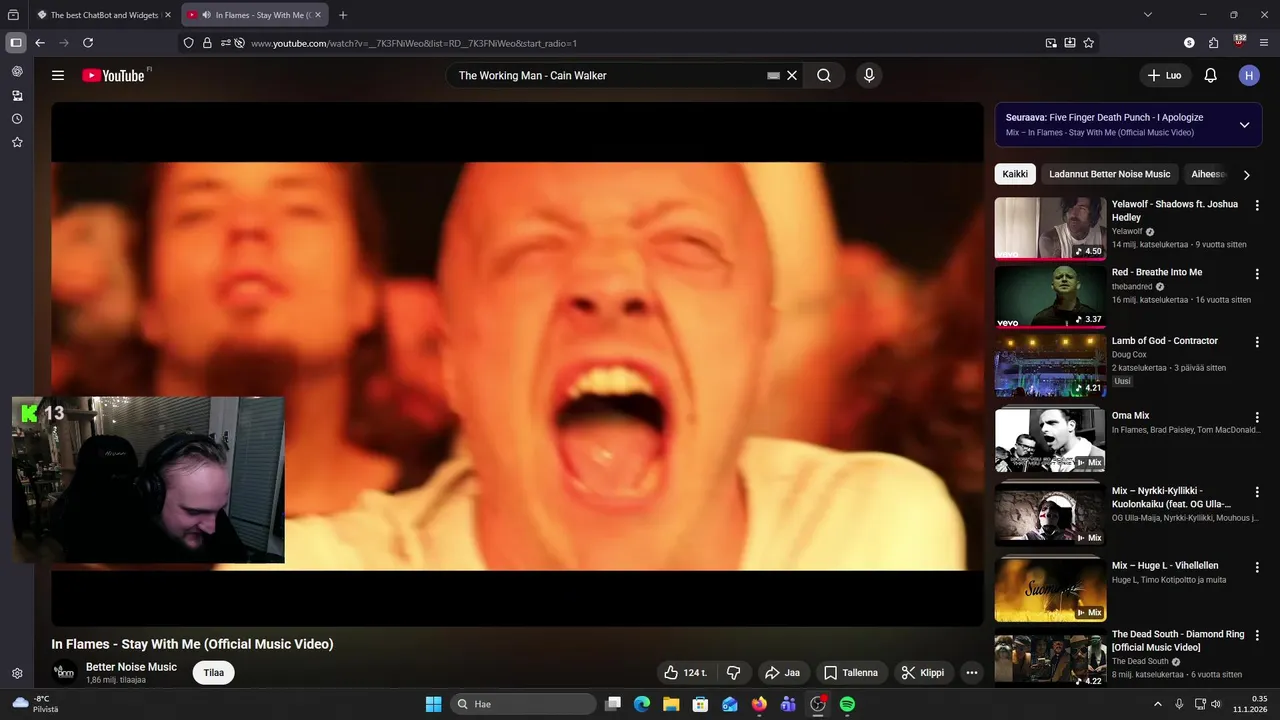This screenshot has height=720, width=1280.
Task: Clear the YouTube search query with X
Action: pyautogui.click(x=792, y=75)
